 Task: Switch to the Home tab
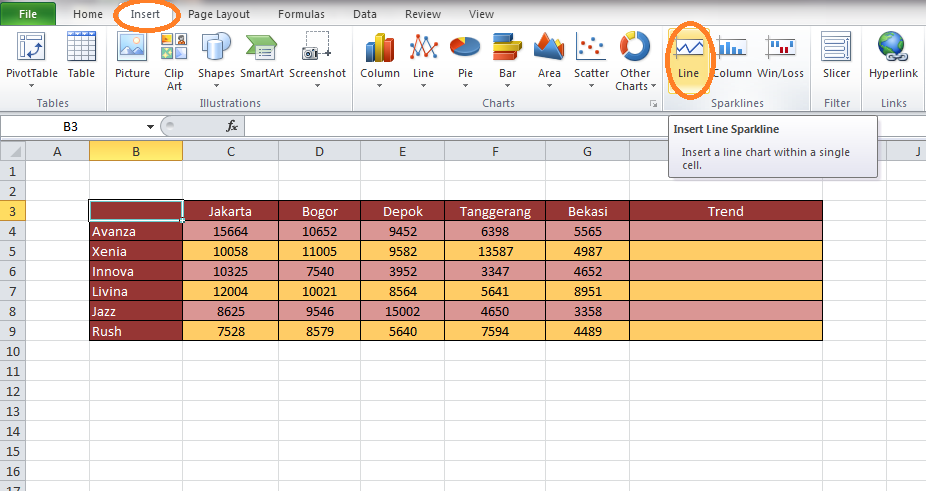pos(87,14)
